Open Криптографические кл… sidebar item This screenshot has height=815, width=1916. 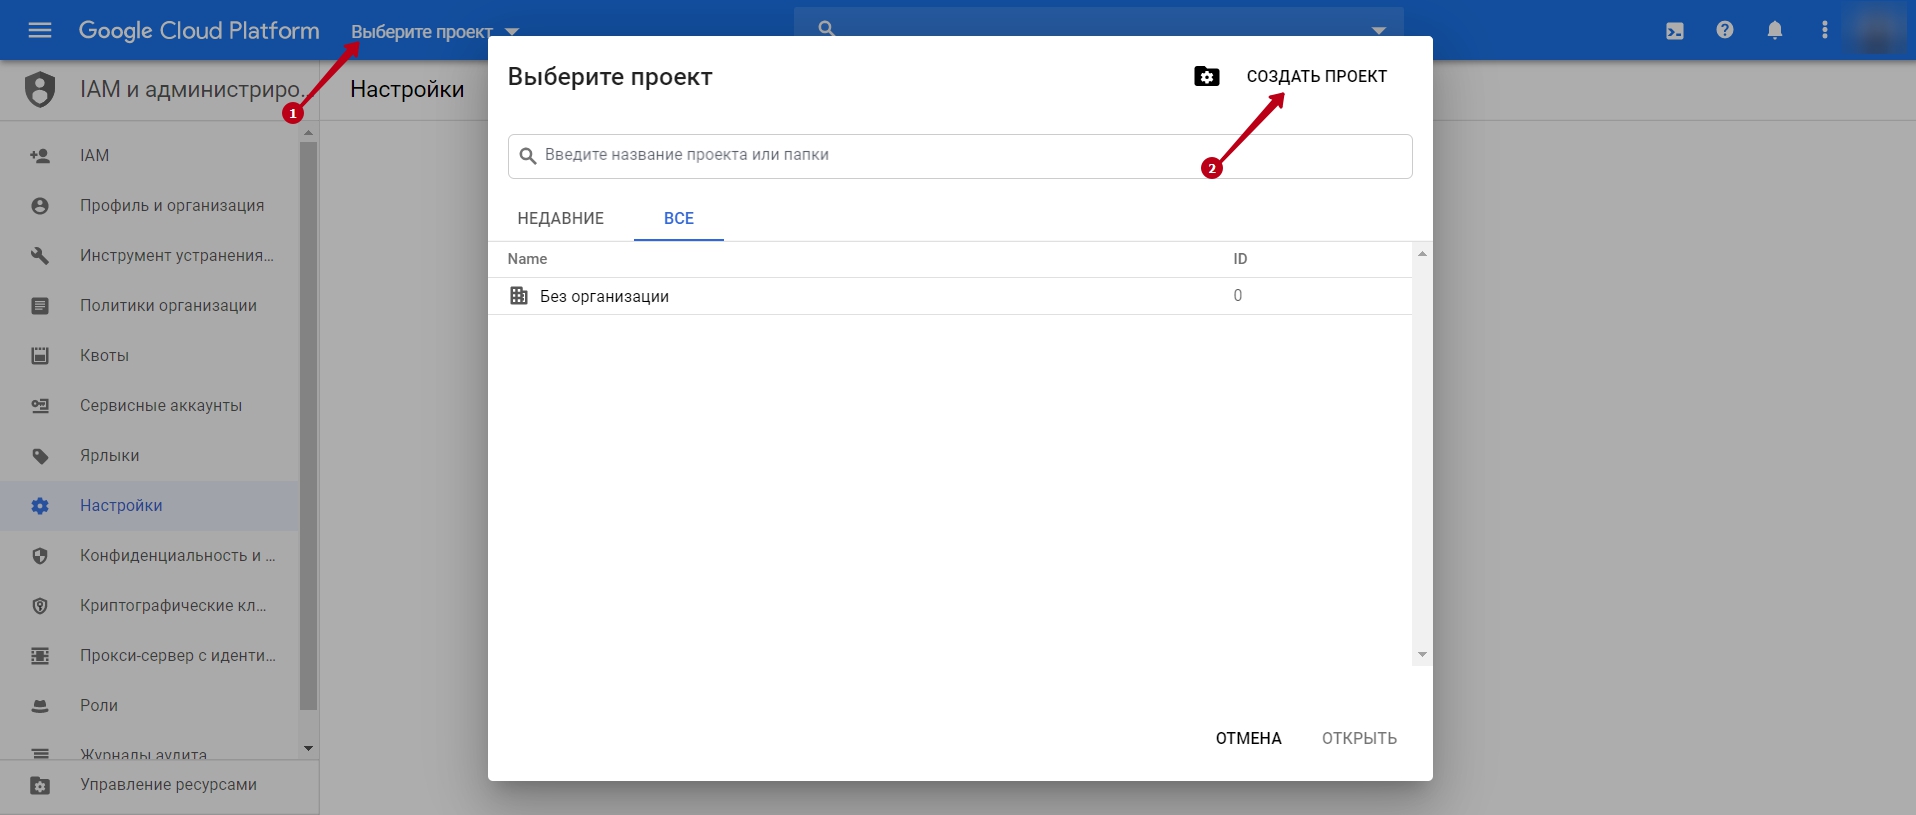click(150, 606)
